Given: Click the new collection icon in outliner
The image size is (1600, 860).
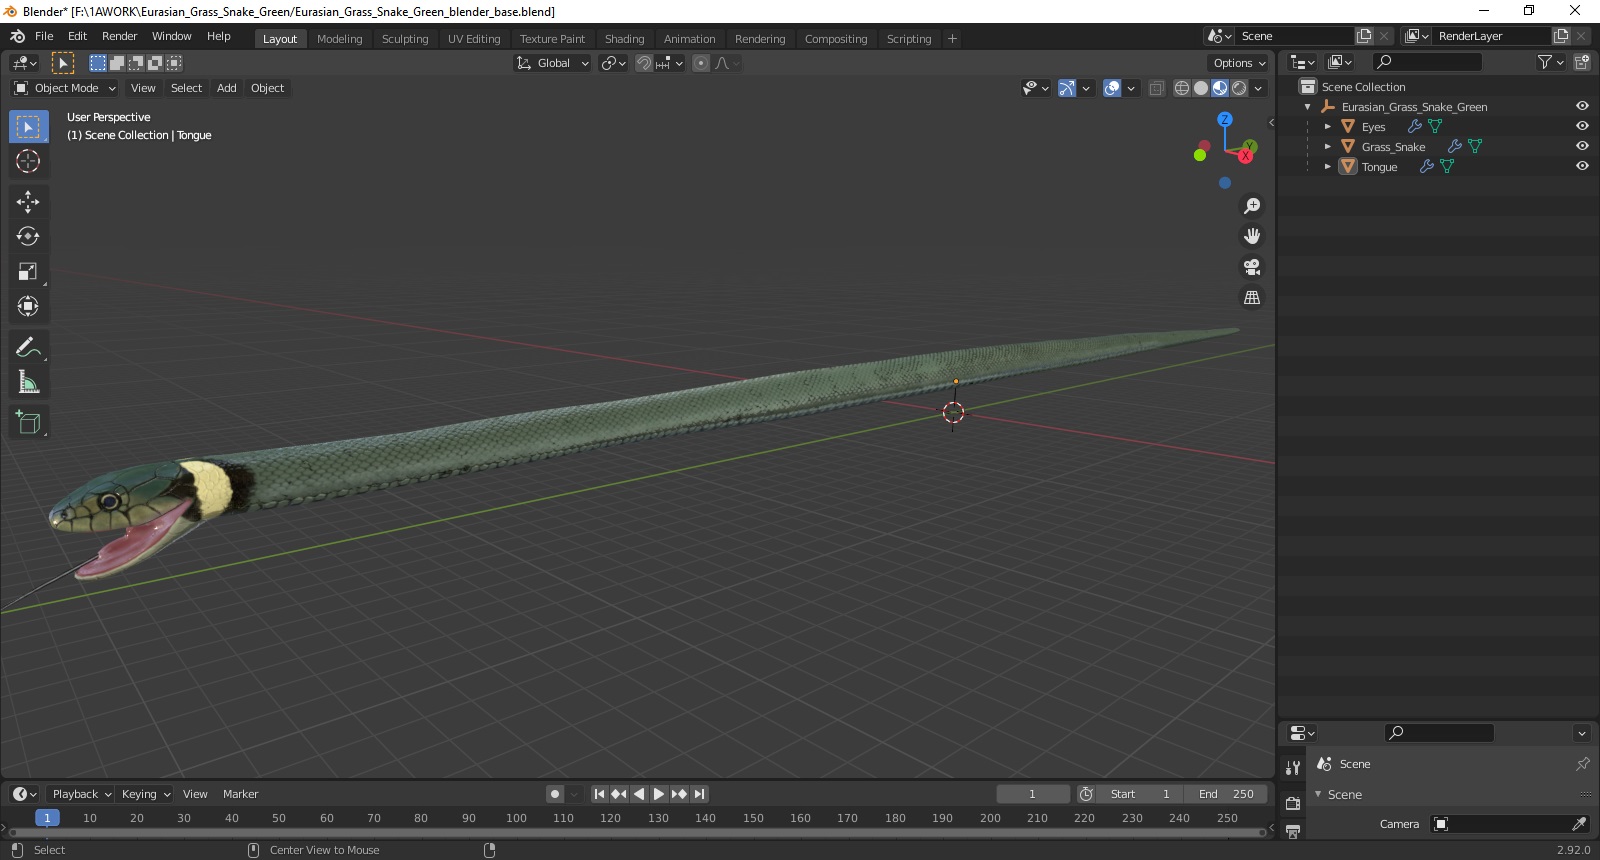Looking at the screenshot, I should click(x=1582, y=62).
